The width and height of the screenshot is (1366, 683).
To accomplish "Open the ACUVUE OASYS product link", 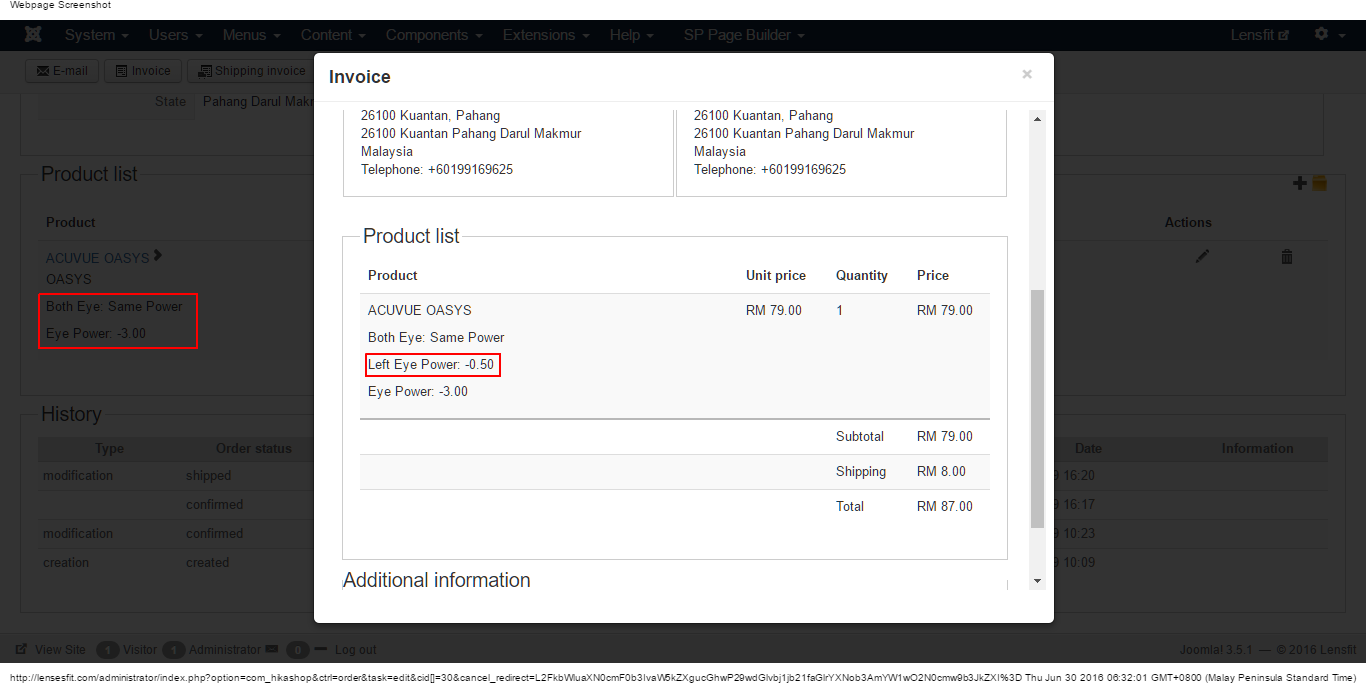I will pyautogui.click(x=97, y=258).
